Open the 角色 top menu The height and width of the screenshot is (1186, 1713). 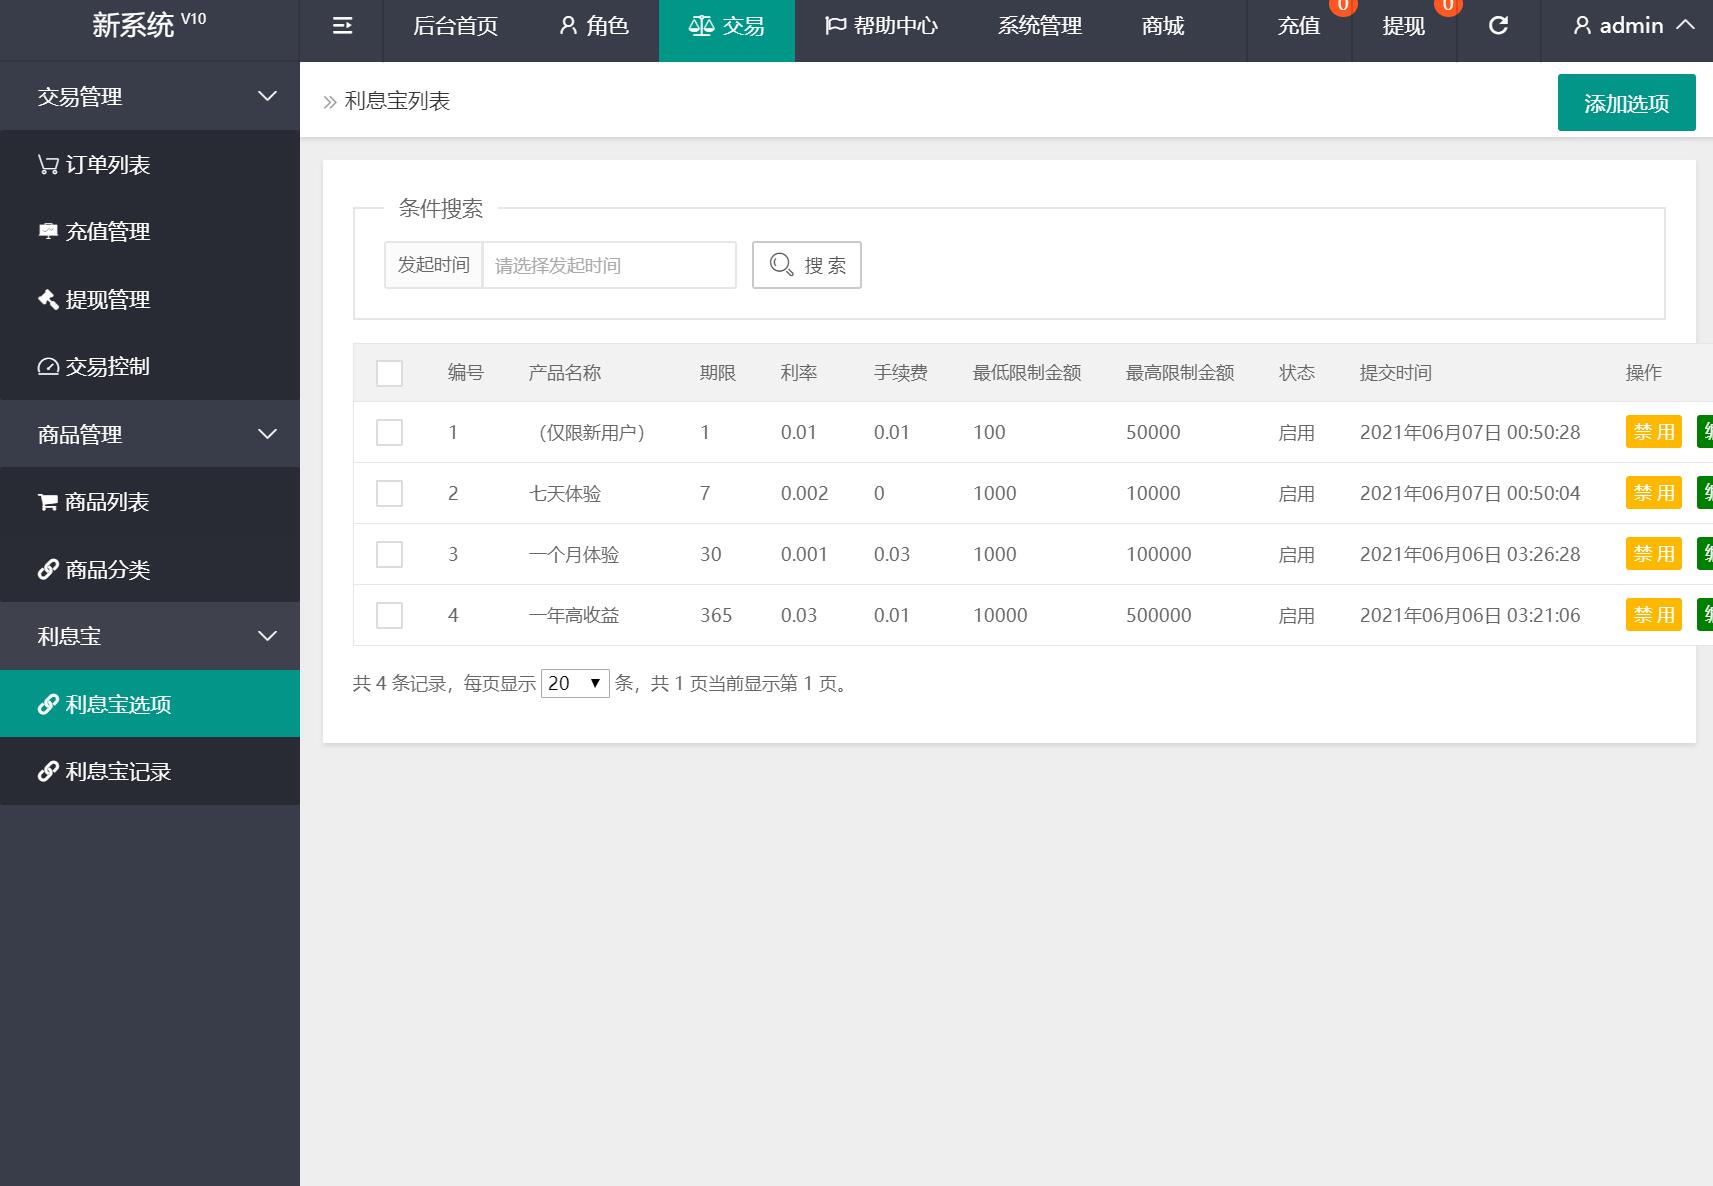[594, 26]
